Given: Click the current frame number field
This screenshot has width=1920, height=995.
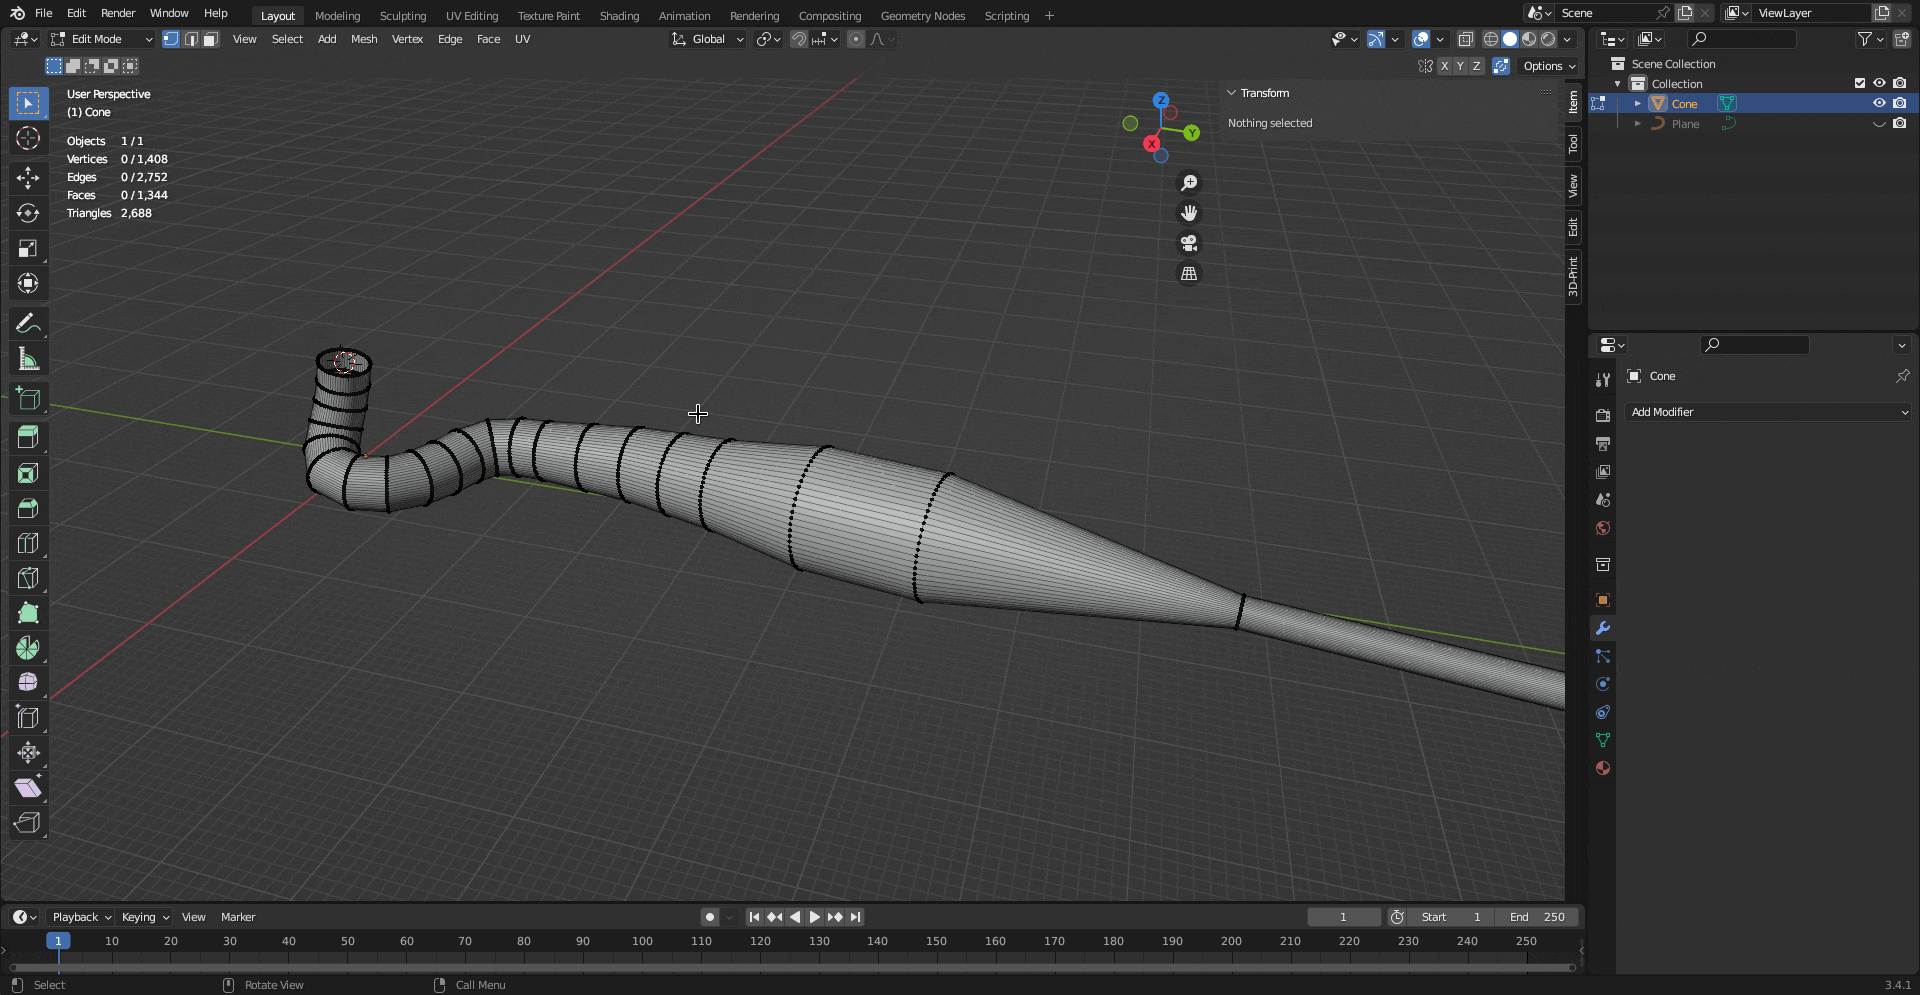Looking at the screenshot, I should tap(1343, 917).
